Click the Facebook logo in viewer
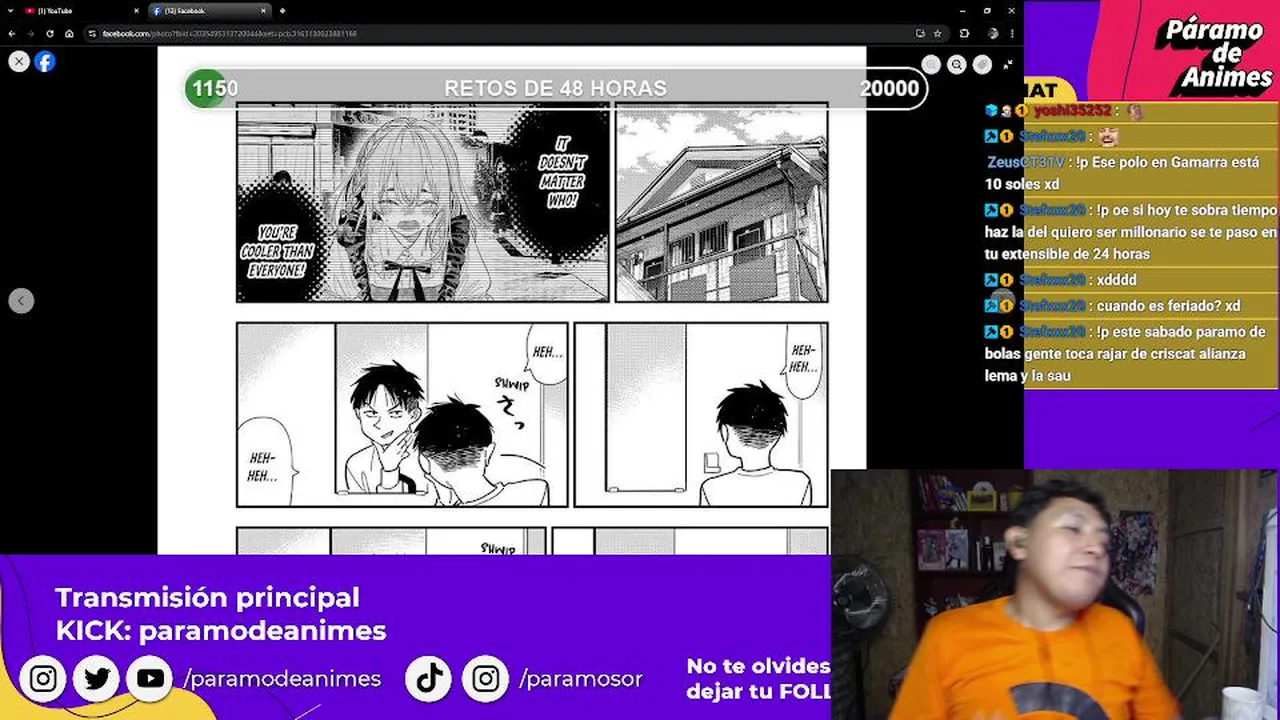 click(45, 62)
